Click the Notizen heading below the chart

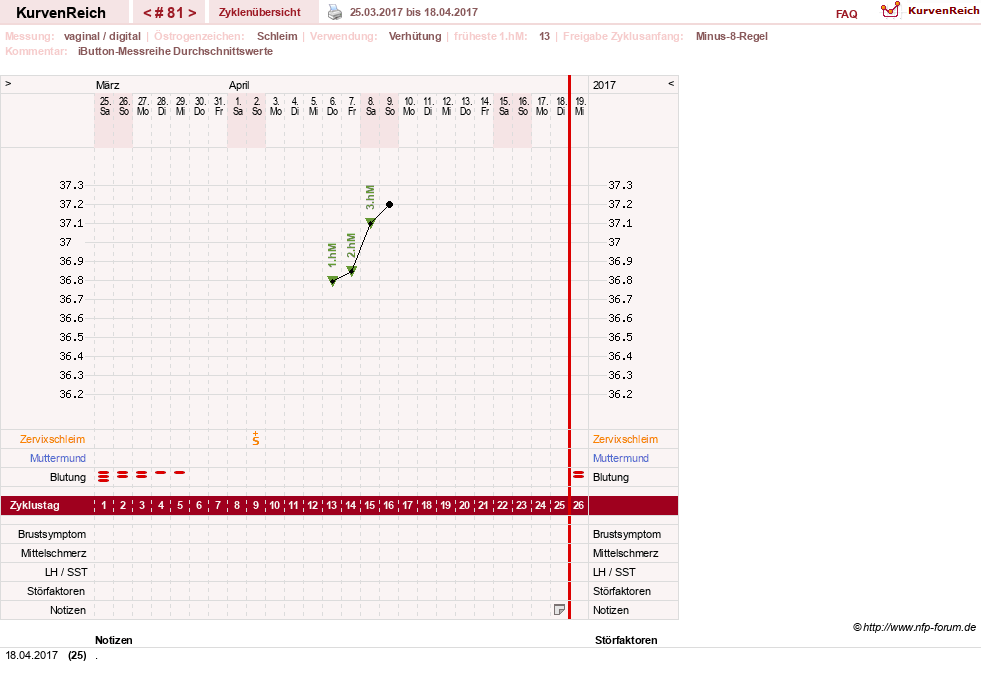pyautogui.click(x=114, y=640)
